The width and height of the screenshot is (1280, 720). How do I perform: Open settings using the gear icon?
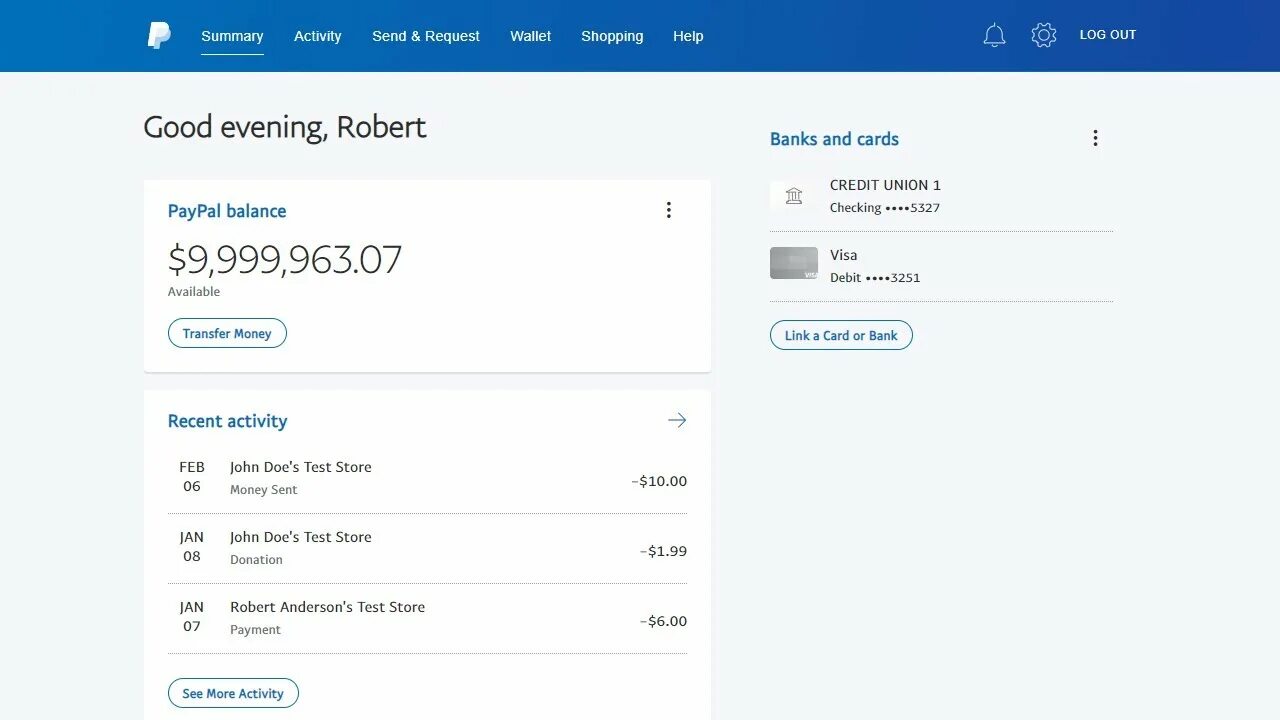coord(1043,34)
